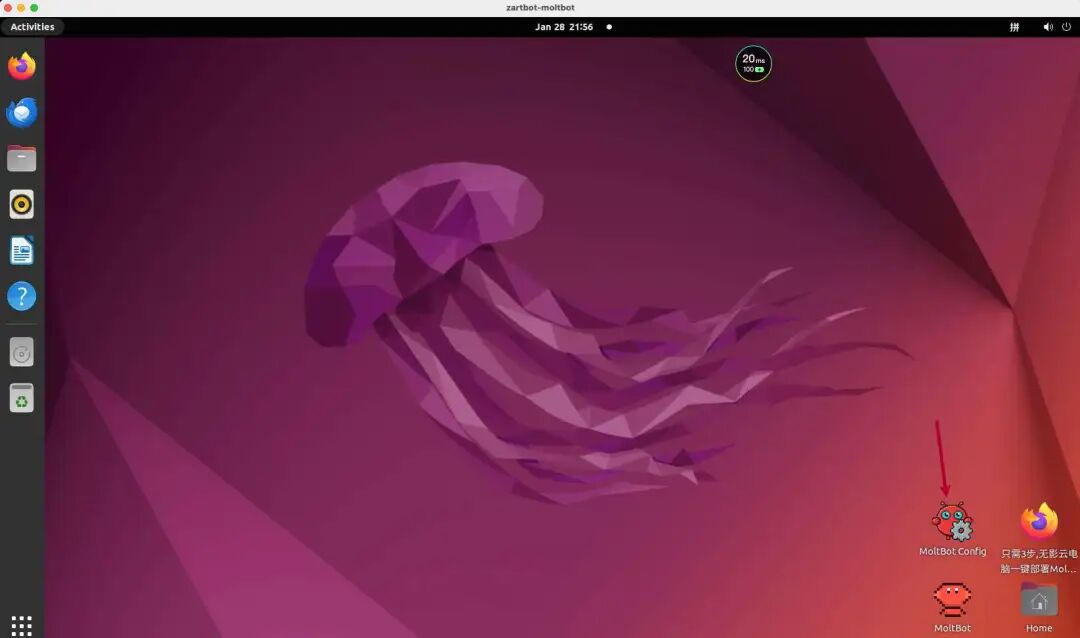Click the green fullscreen window button
The height and width of the screenshot is (638, 1080).
click(34, 8)
